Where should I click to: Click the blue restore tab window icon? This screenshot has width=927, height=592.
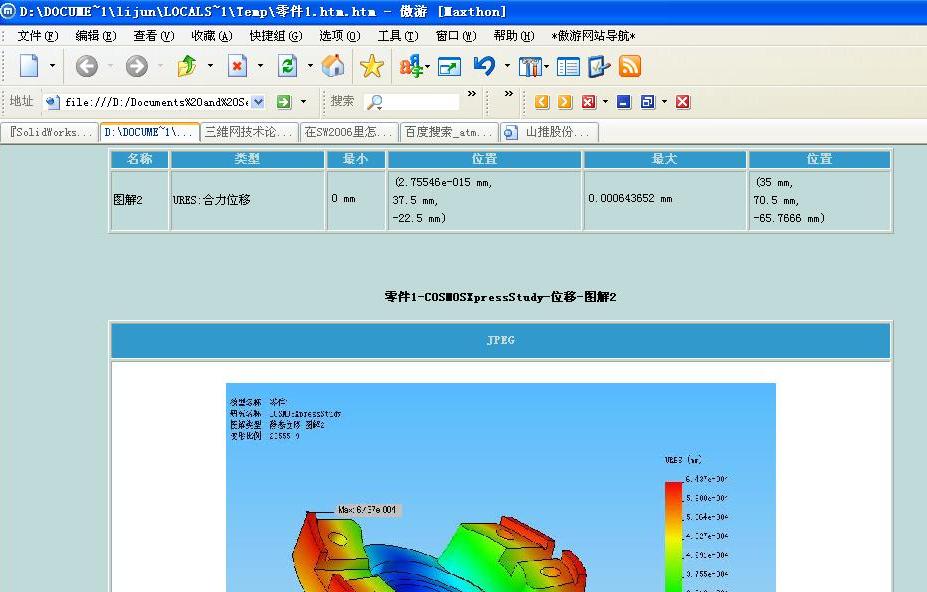(x=648, y=102)
